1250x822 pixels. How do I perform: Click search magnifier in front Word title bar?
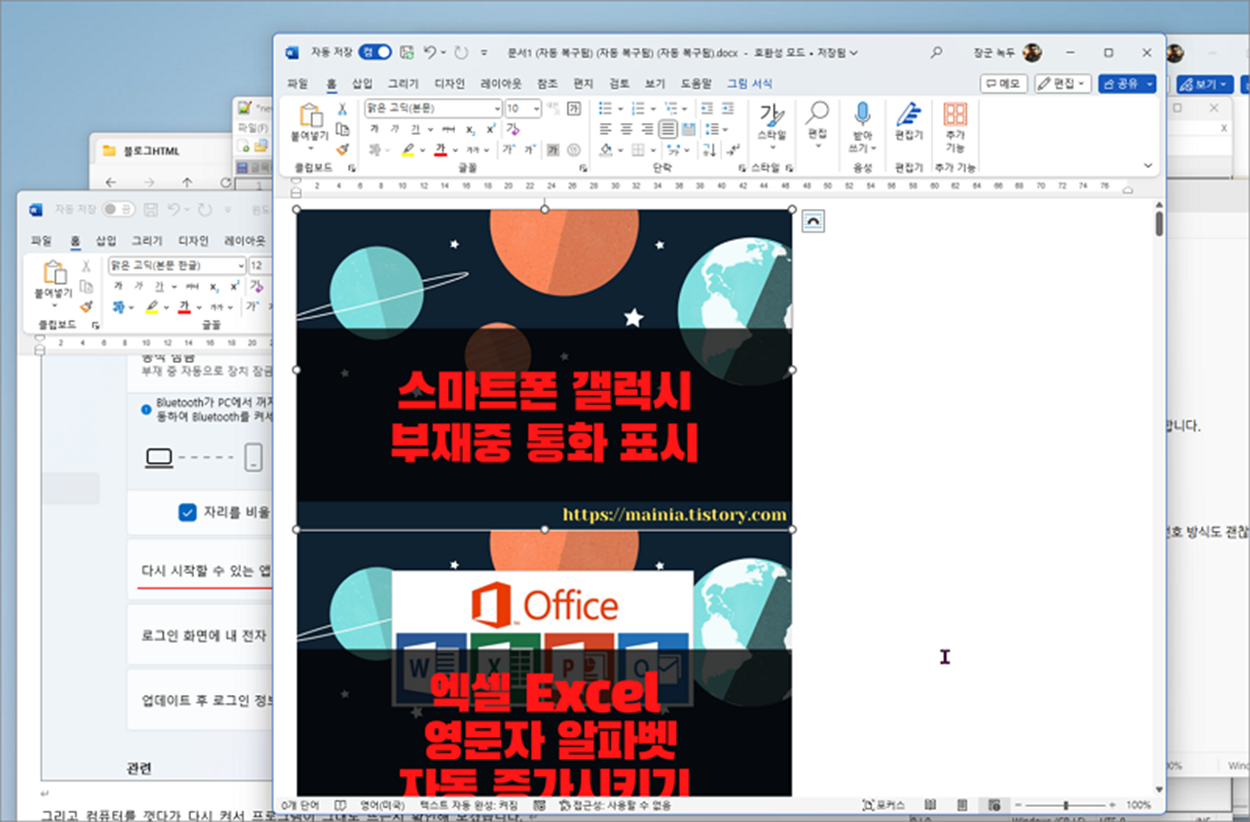(936, 52)
